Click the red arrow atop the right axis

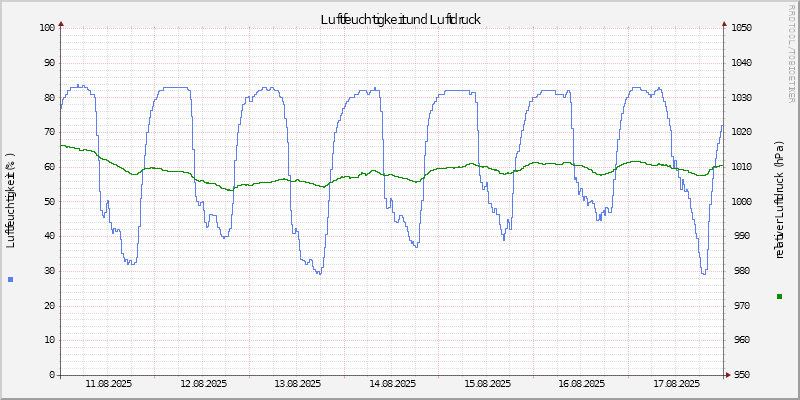coord(724,22)
